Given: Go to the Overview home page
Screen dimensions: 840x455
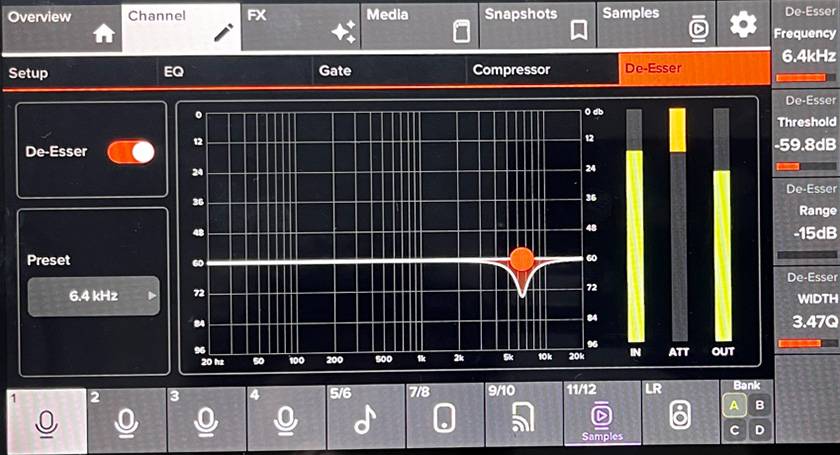Looking at the screenshot, I should pos(60,25).
